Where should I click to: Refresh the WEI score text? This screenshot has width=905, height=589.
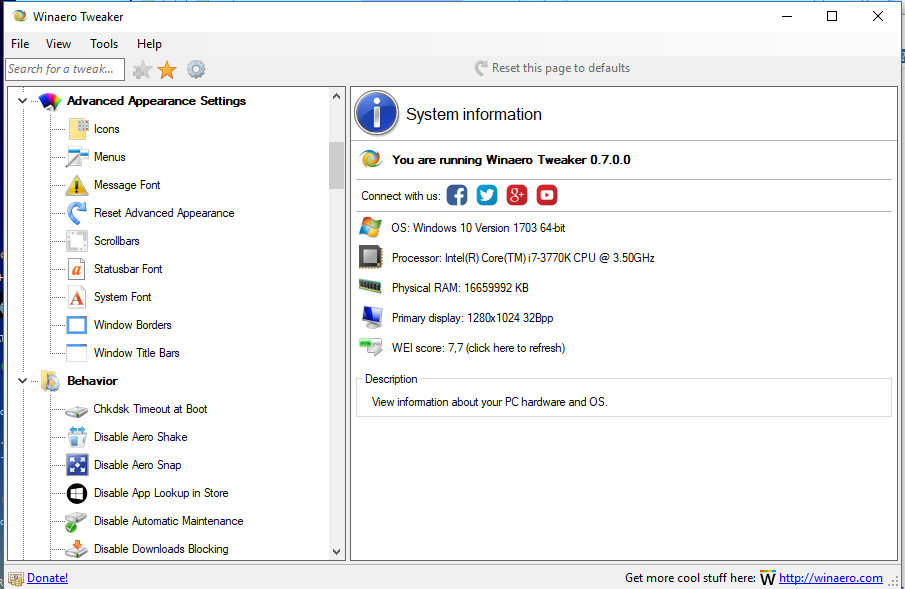point(478,348)
